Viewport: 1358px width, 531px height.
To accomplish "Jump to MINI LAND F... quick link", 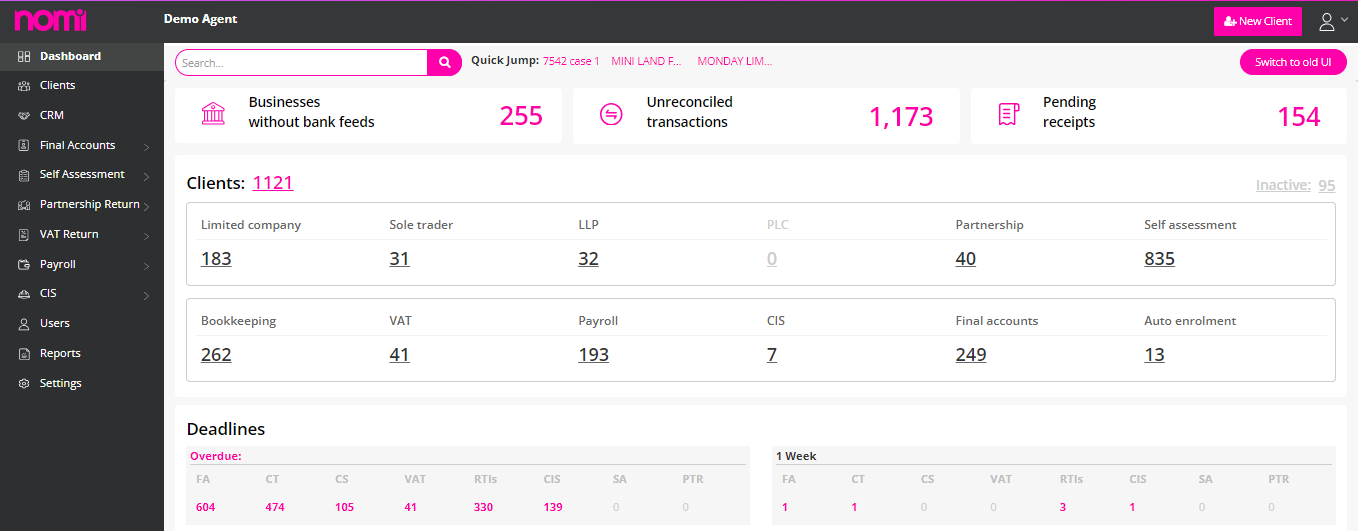I will pyautogui.click(x=647, y=61).
